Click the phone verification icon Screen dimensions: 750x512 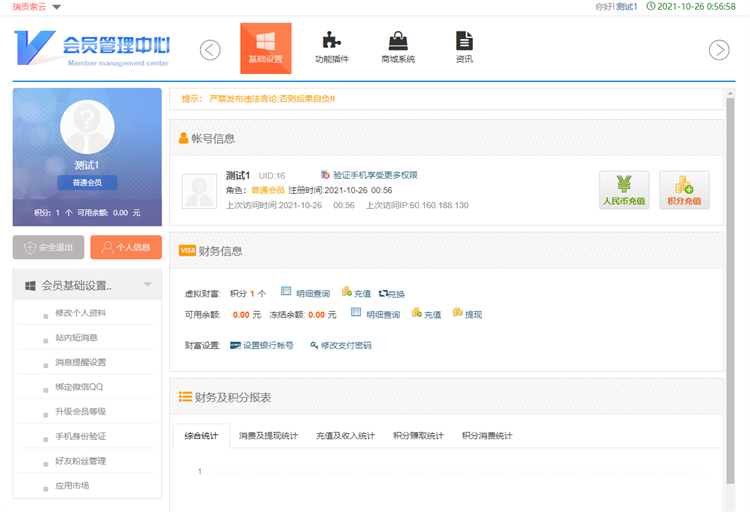tap(325, 175)
